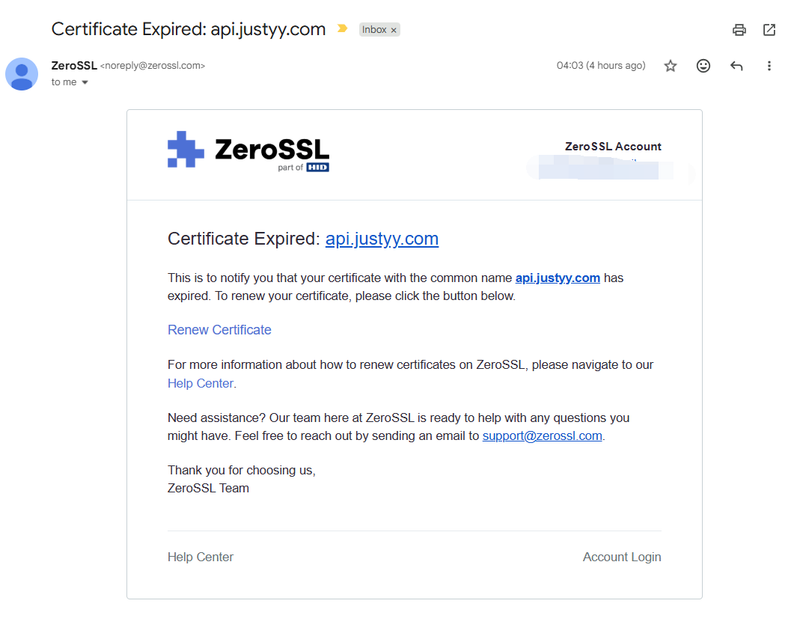Image resolution: width=800 pixels, height=630 pixels.
Task: Click Renew Certificate
Action: tap(219, 330)
